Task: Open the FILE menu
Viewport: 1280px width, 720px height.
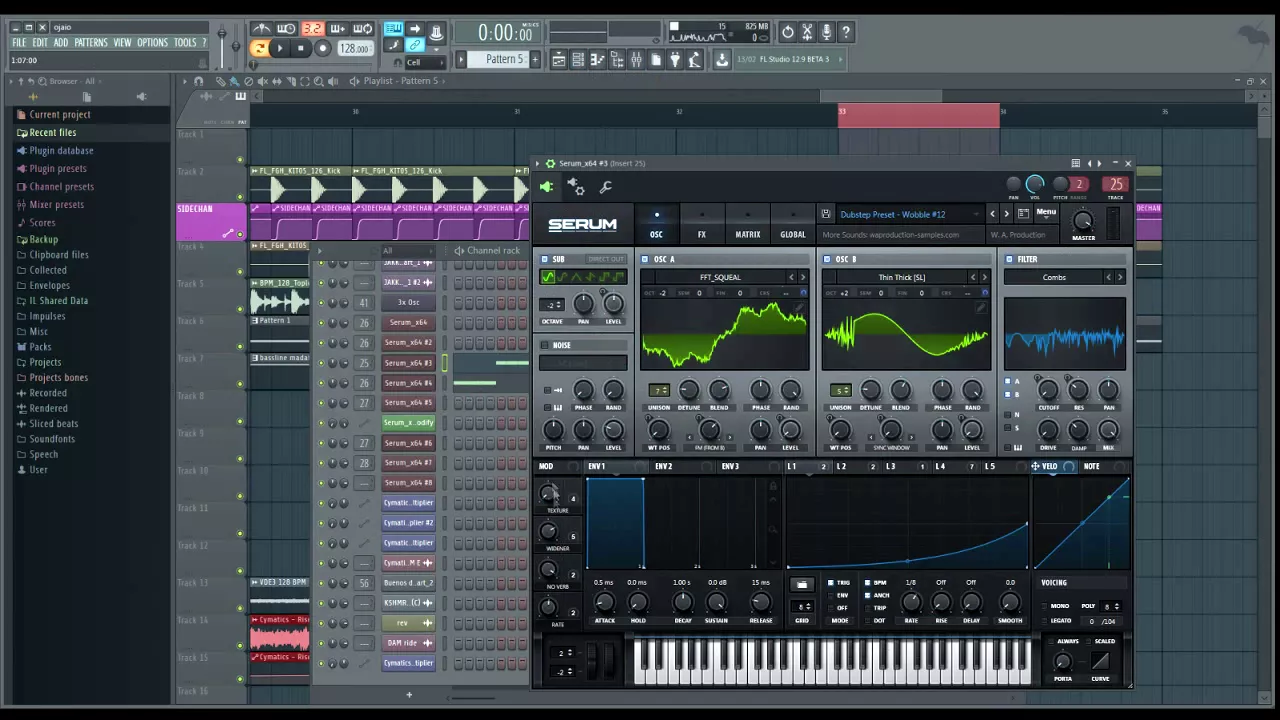Action: click(19, 43)
